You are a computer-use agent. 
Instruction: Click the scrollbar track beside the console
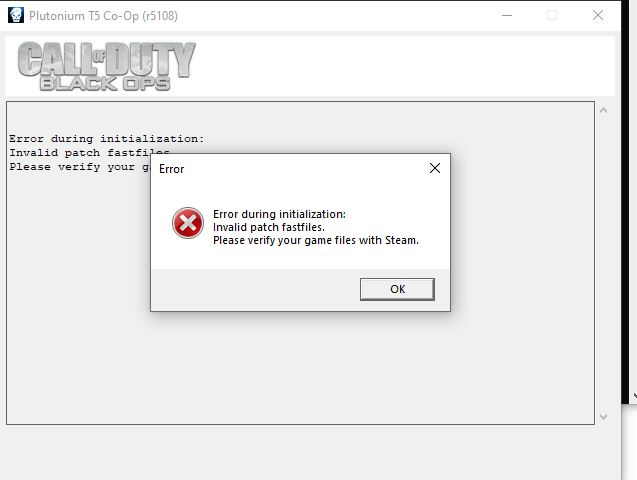(604, 263)
